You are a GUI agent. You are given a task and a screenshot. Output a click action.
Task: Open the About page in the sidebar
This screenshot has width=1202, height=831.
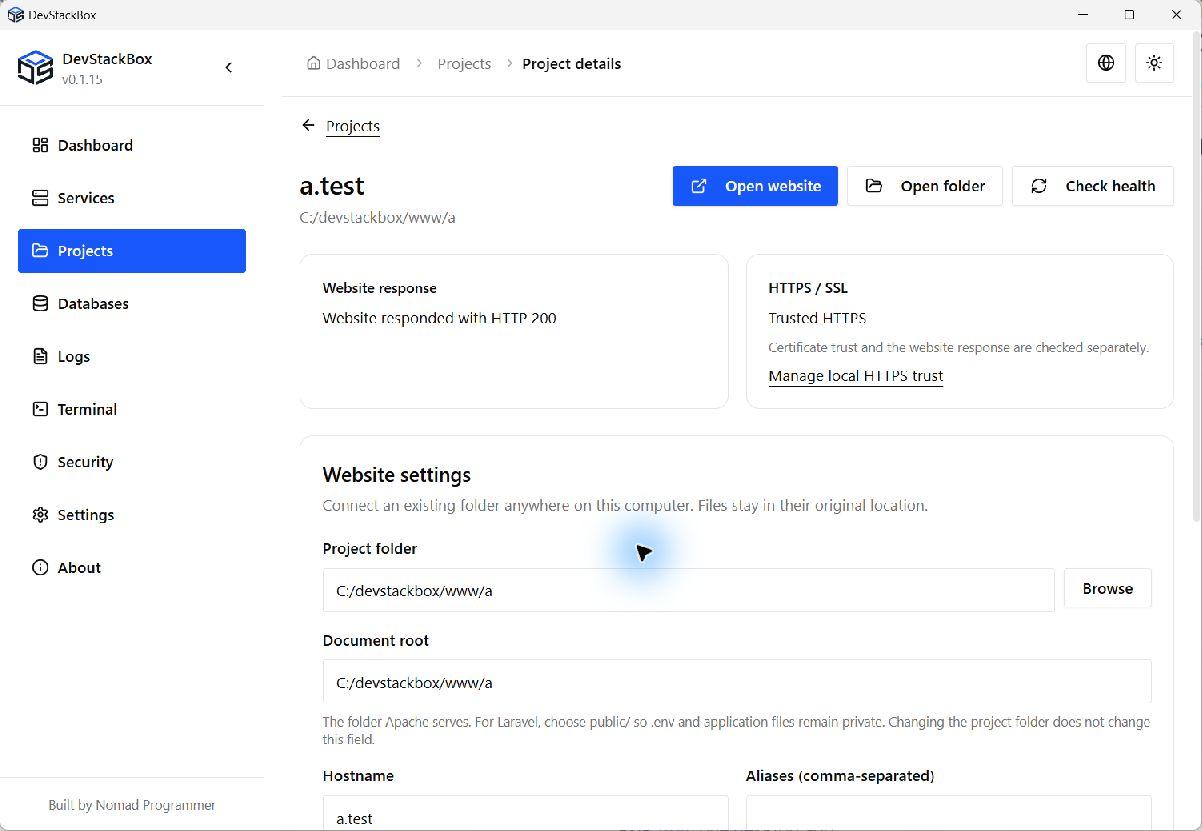pyautogui.click(x=132, y=568)
